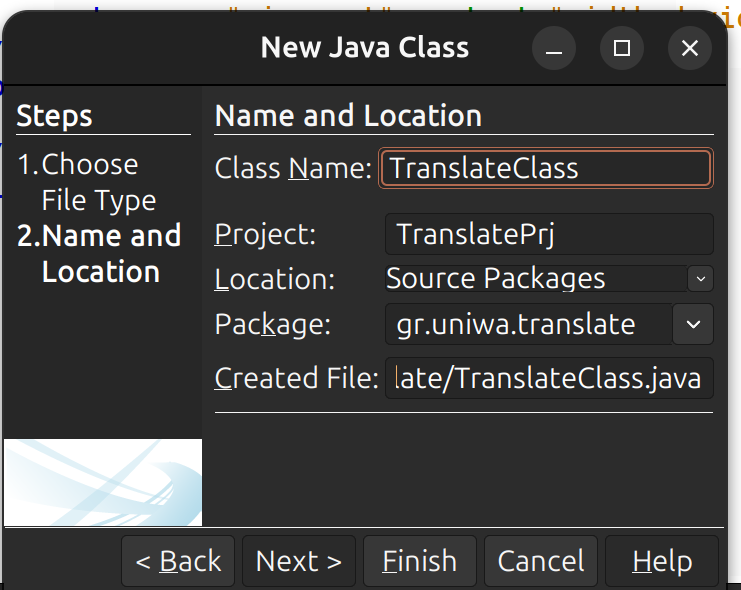The image size is (741, 590).
Task: Click the step 1 Choose File Type text
Action: pos(87,182)
